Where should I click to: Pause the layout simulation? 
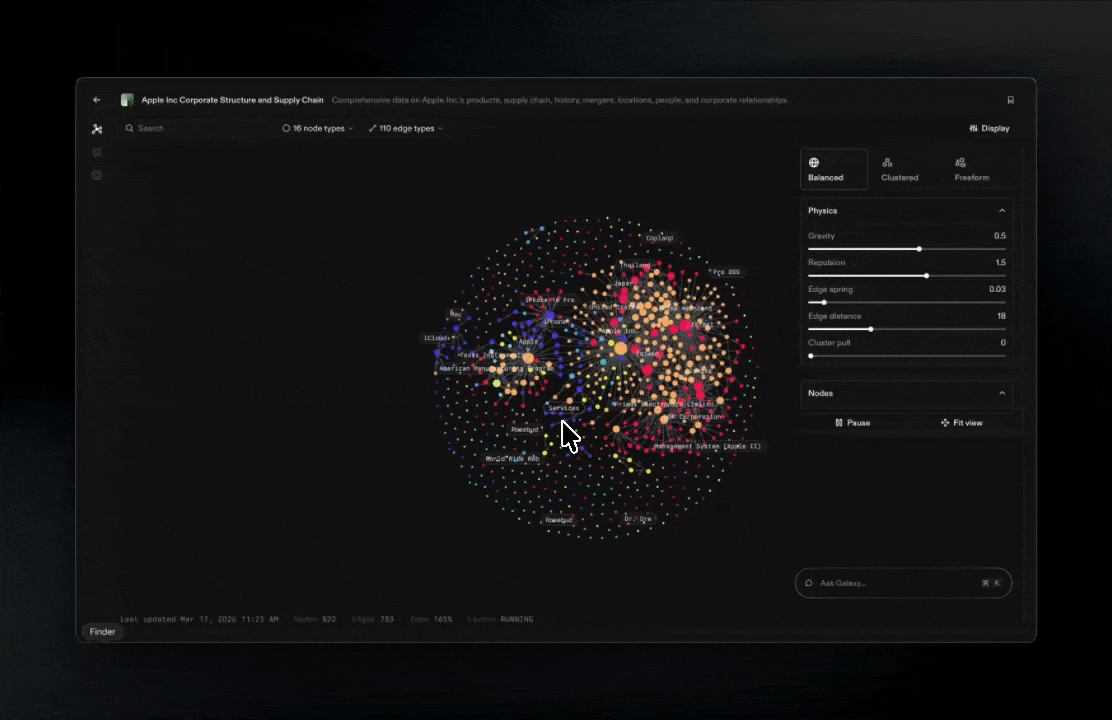[852, 423]
